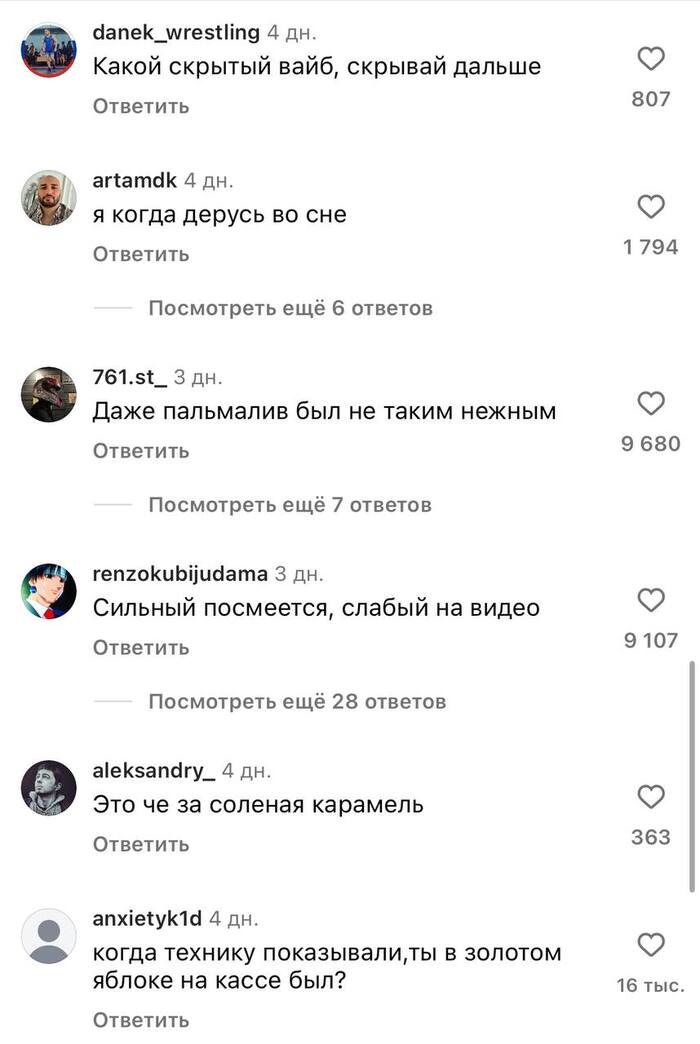Reply to renzokubijudama's comment
This screenshot has width=700, height=1044.
[141, 648]
